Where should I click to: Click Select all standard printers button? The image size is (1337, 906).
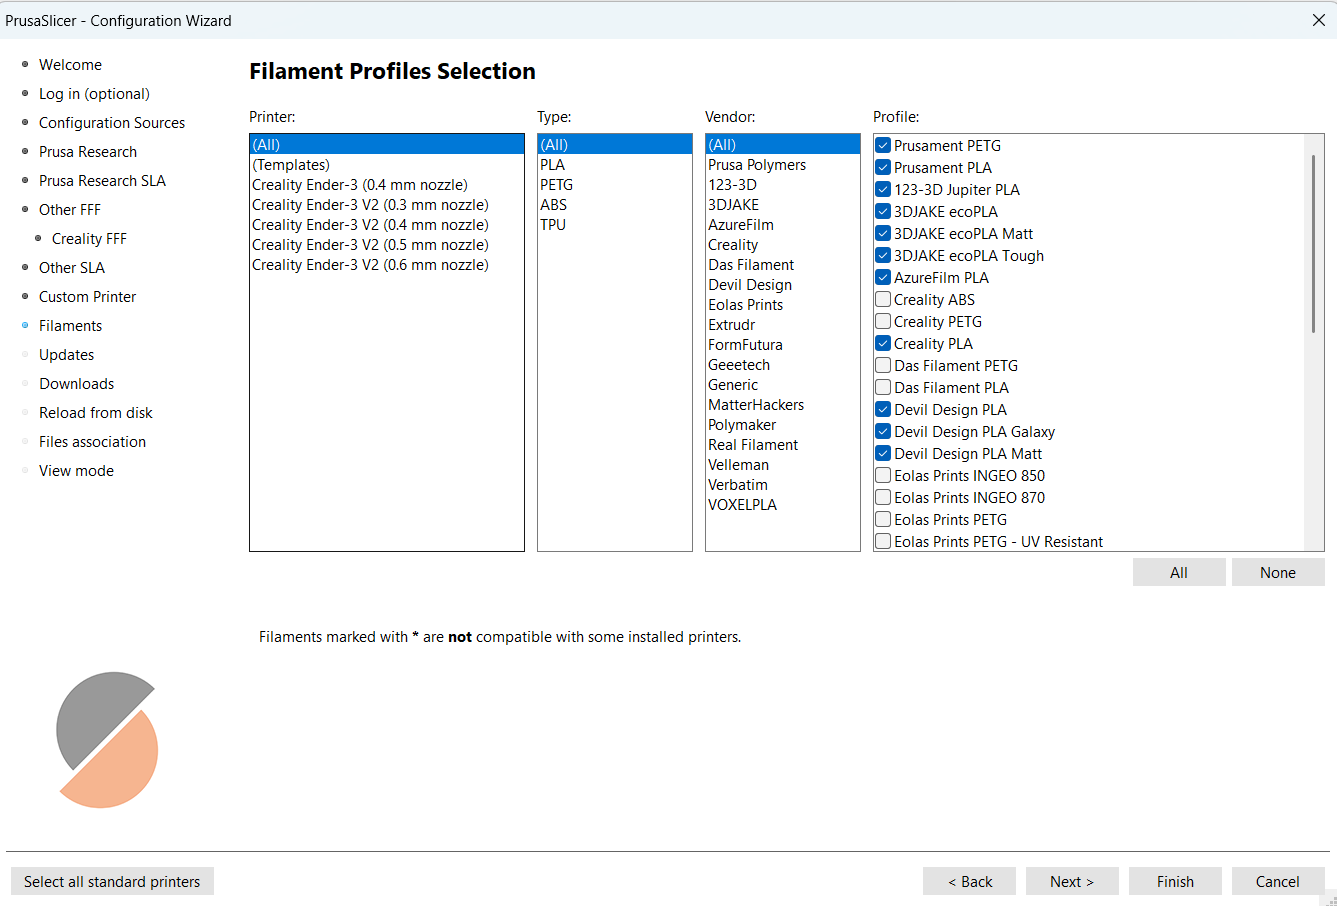point(112,882)
